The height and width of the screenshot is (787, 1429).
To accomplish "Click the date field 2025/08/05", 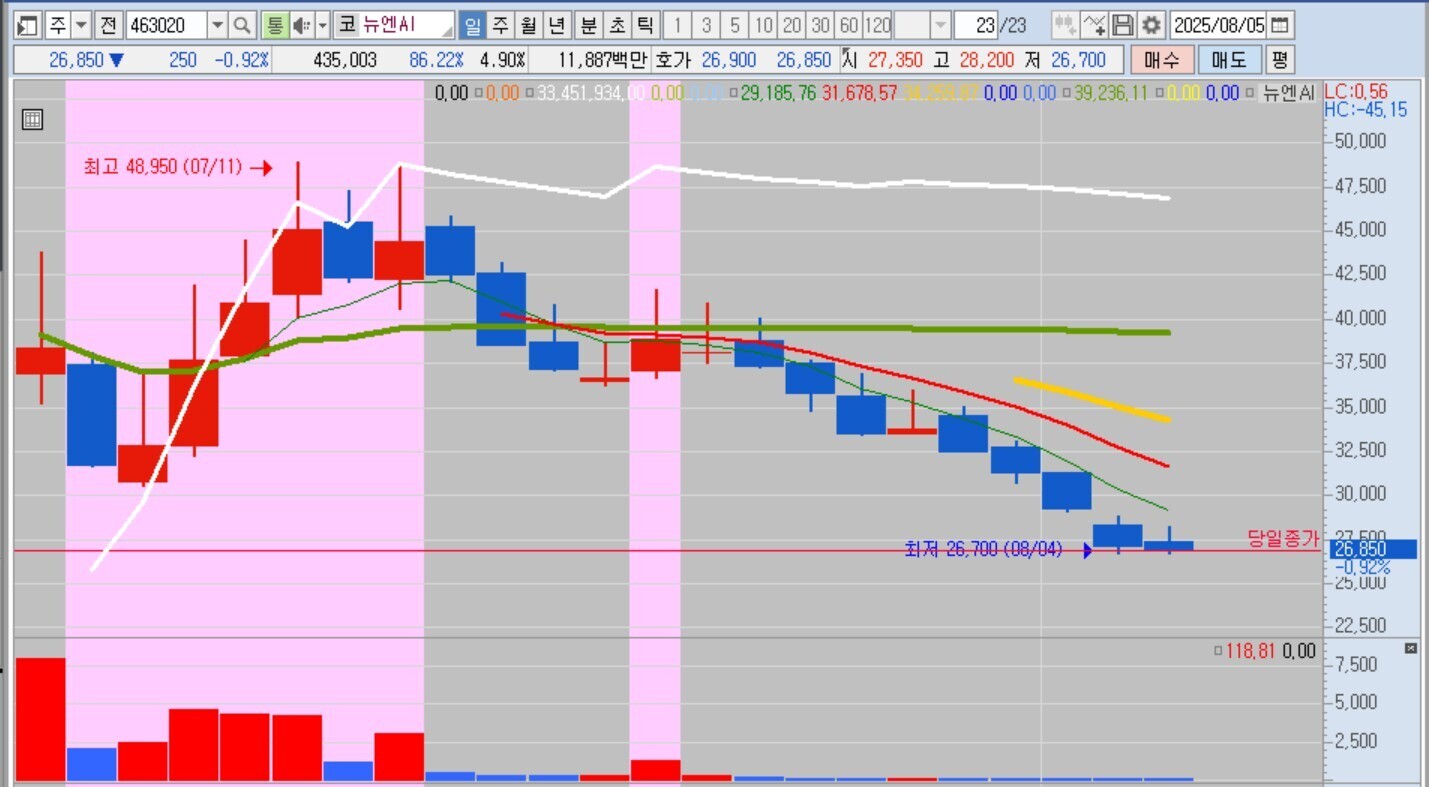I will (1219, 25).
